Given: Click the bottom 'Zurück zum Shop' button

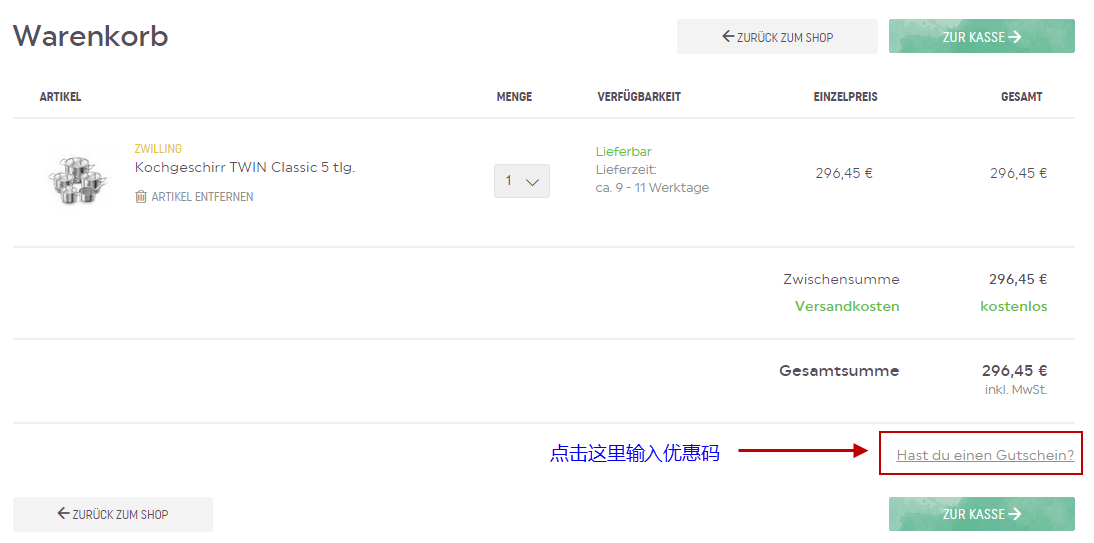Looking at the screenshot, I should coord(113,514).
